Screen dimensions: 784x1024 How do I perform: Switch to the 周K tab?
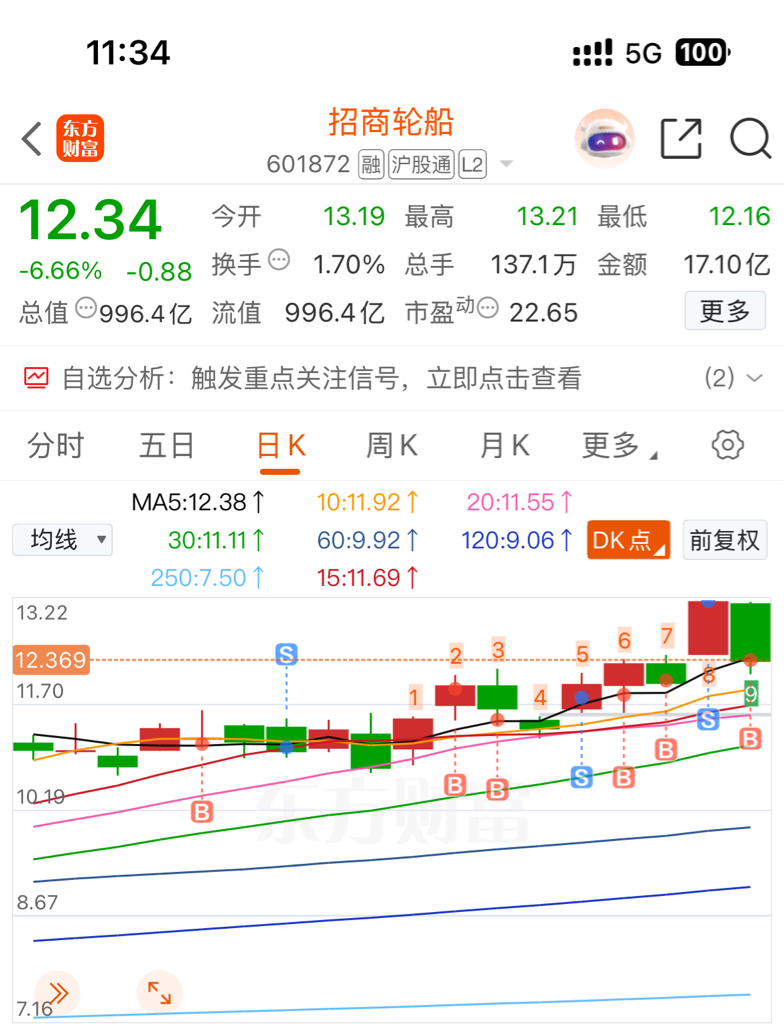[x=391, y=445]
